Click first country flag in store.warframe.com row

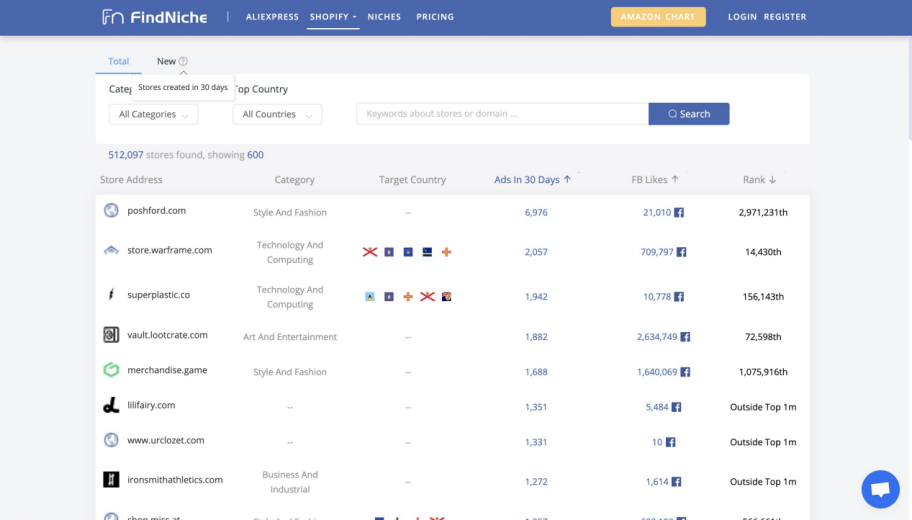click(370, 252)
